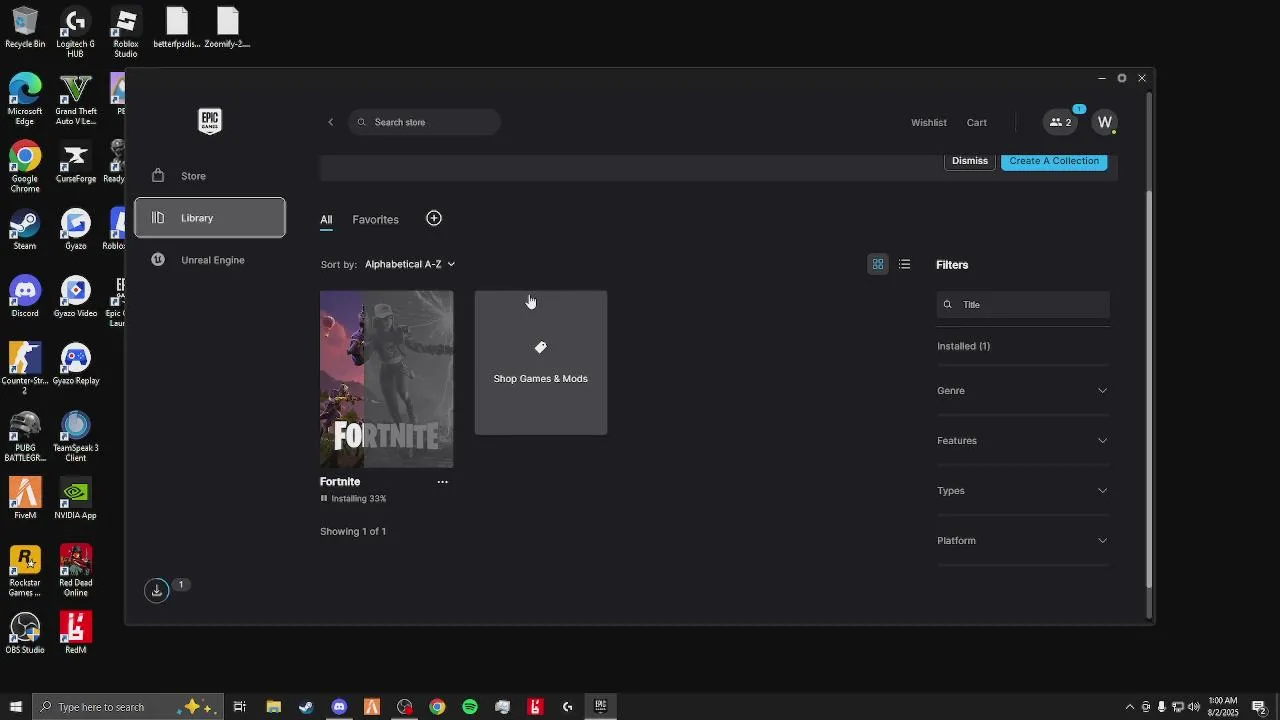
Task: Expand the Types filter
Action: pyautogui.click(x=1022, y=491)
